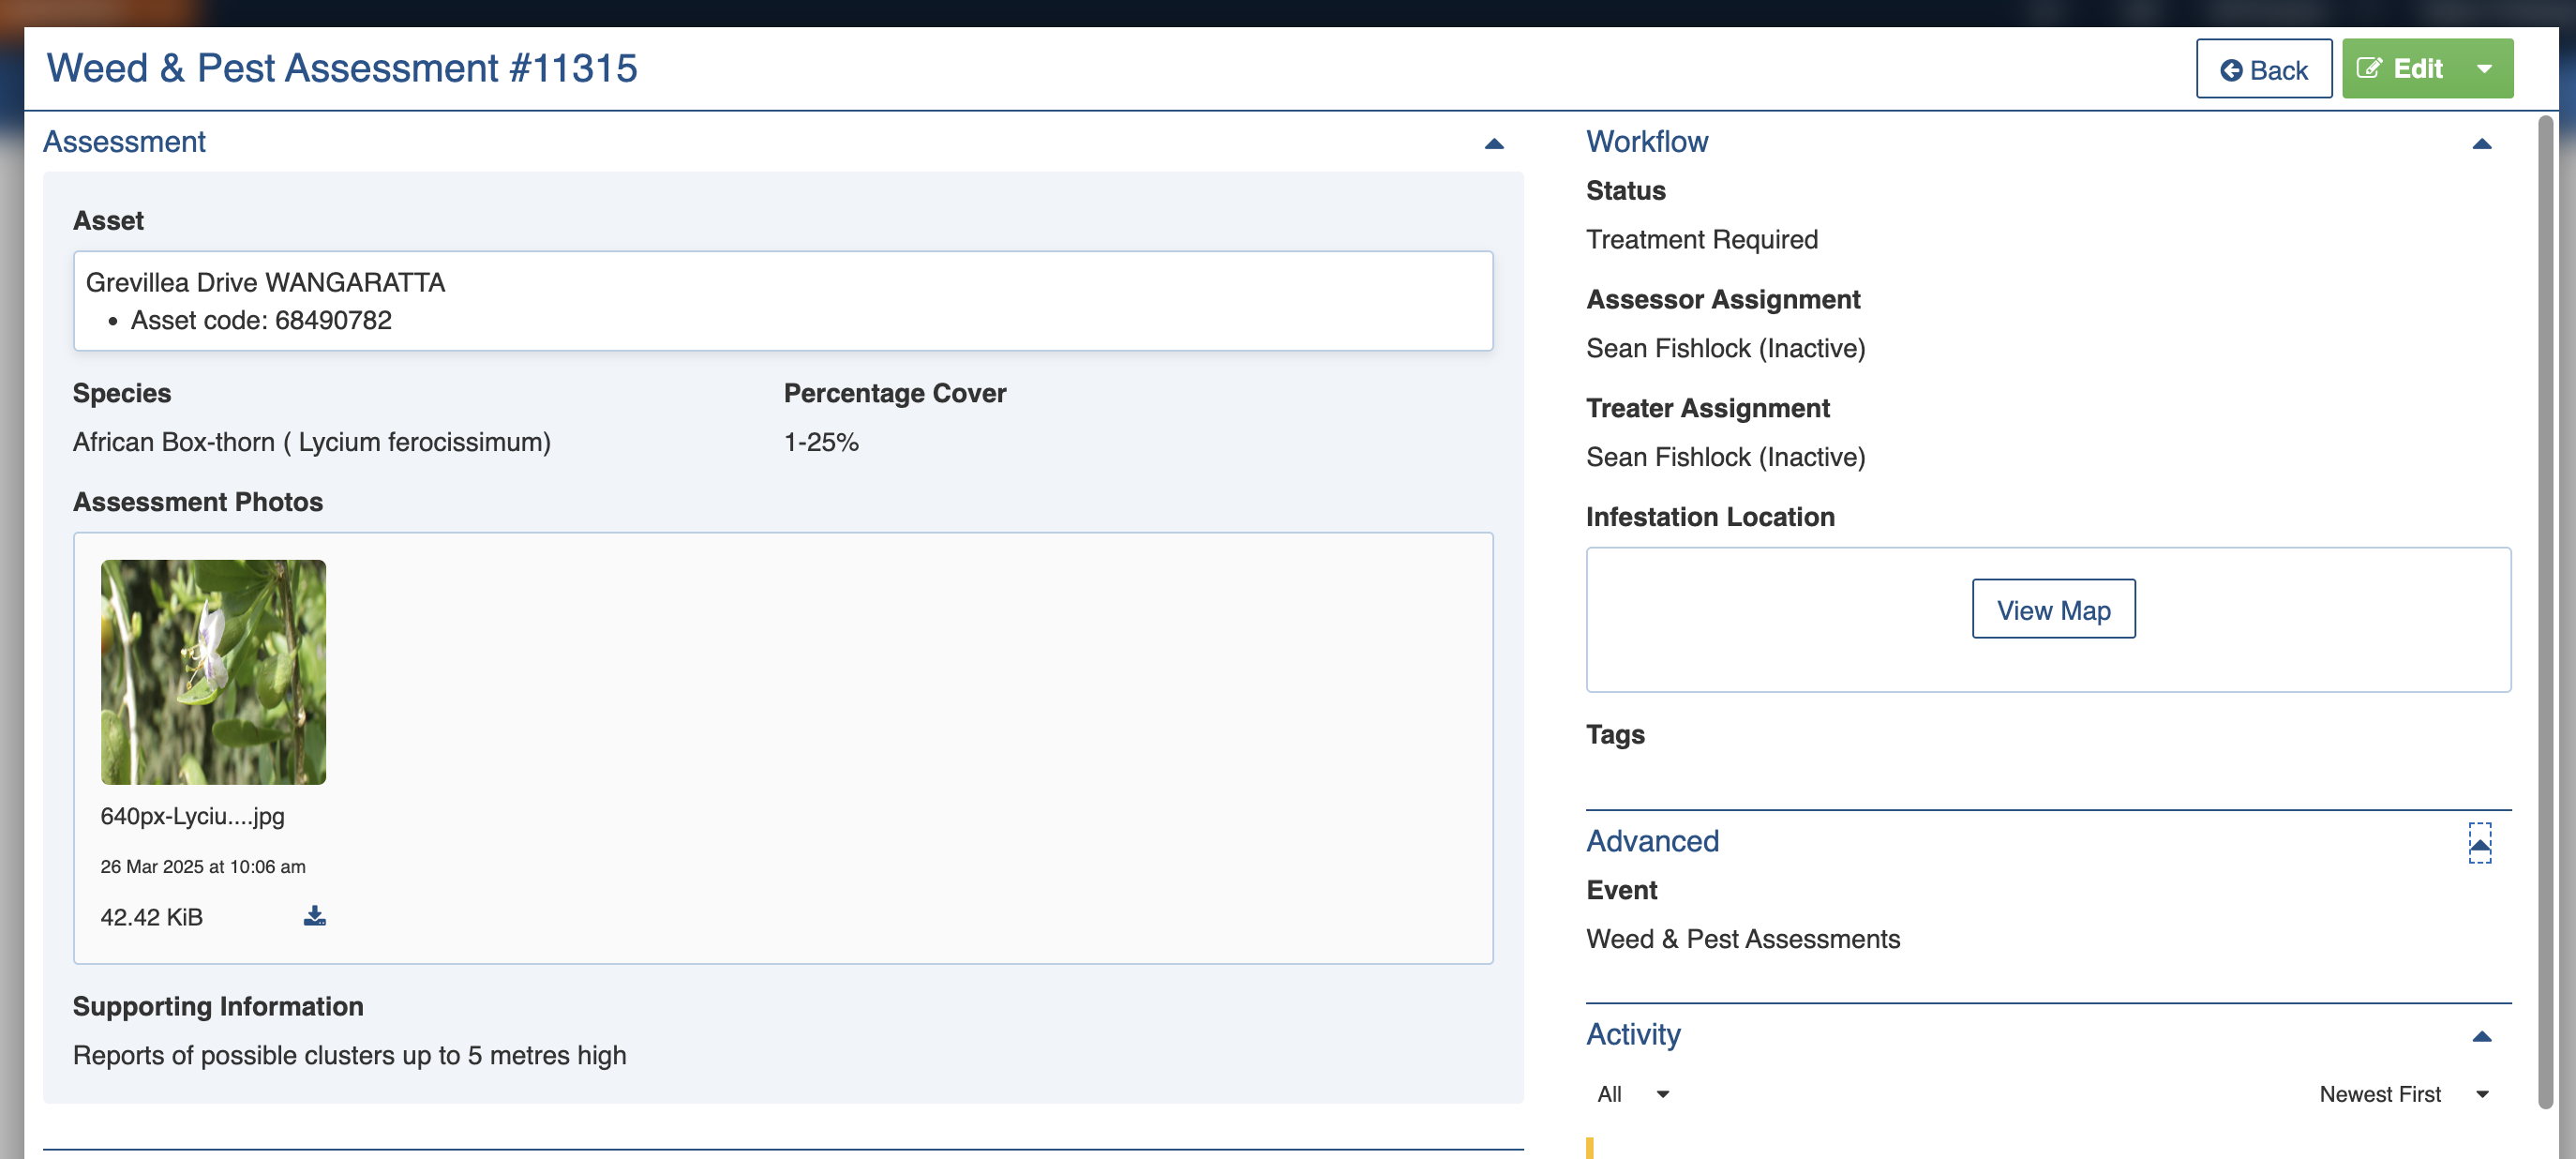Open the View Map button
The width and height of the screenshot is (2576, 1159).
[2053, 609]
